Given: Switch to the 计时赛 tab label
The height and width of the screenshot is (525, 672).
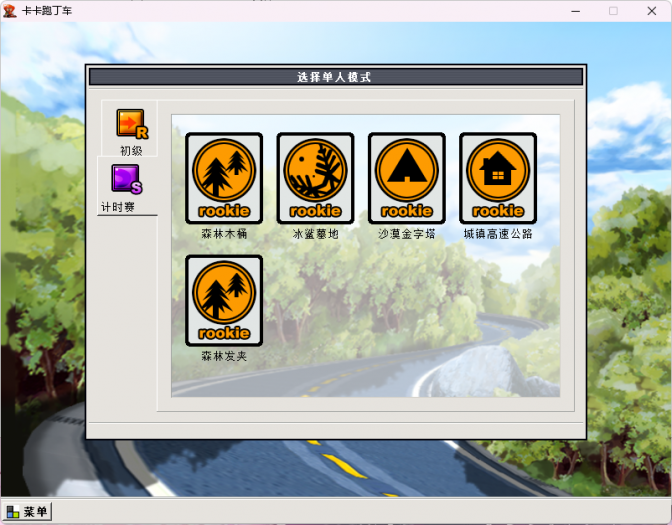Looking at the screenshot, I should [x=118, y=207].
